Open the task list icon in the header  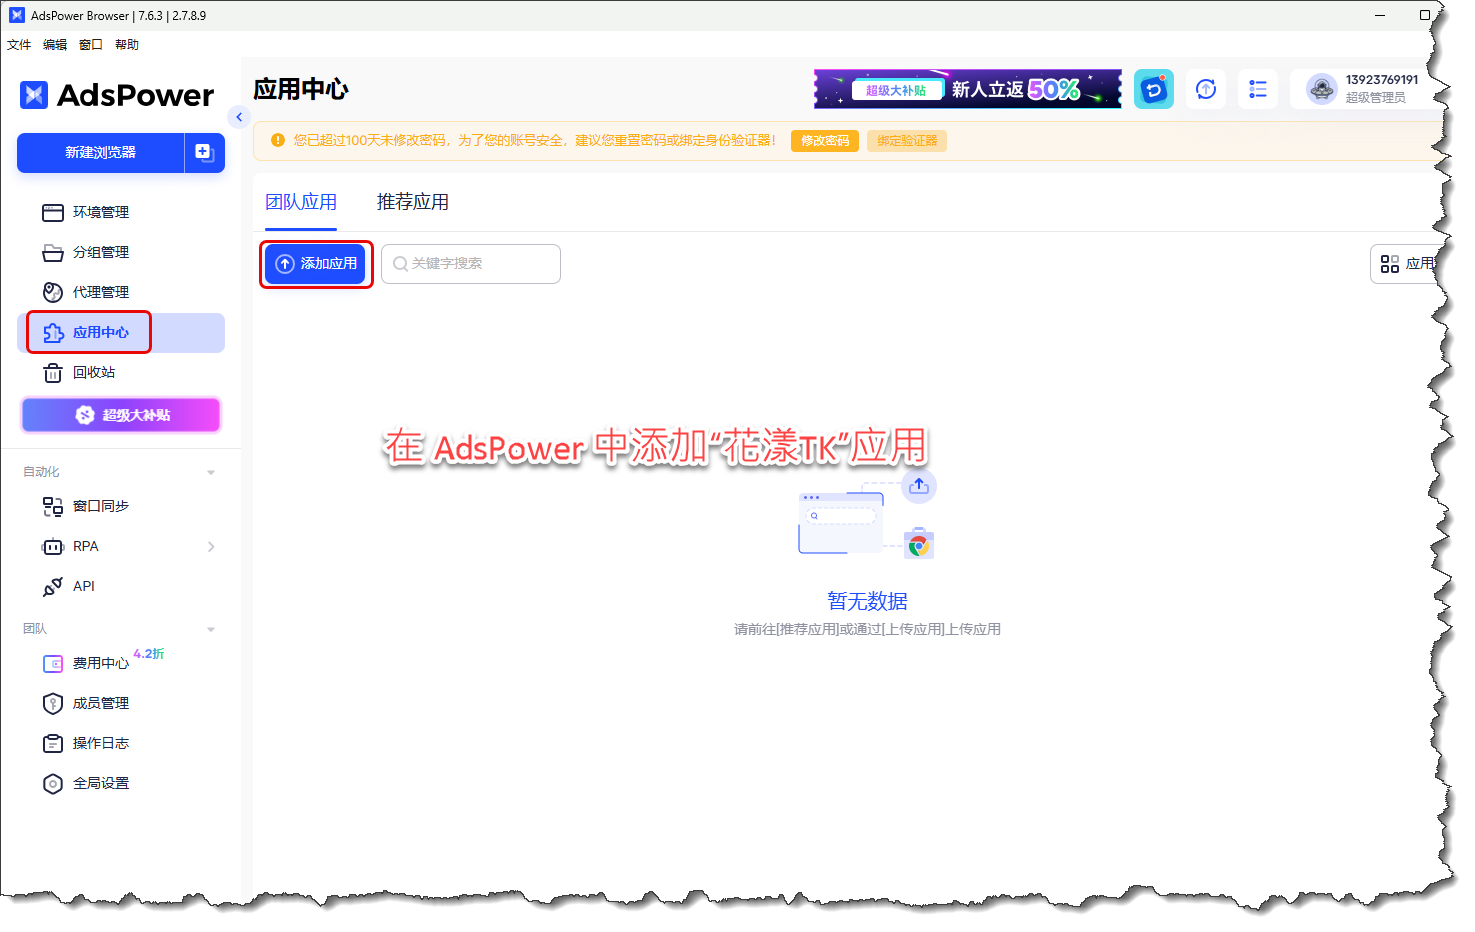coord(1257,89)
